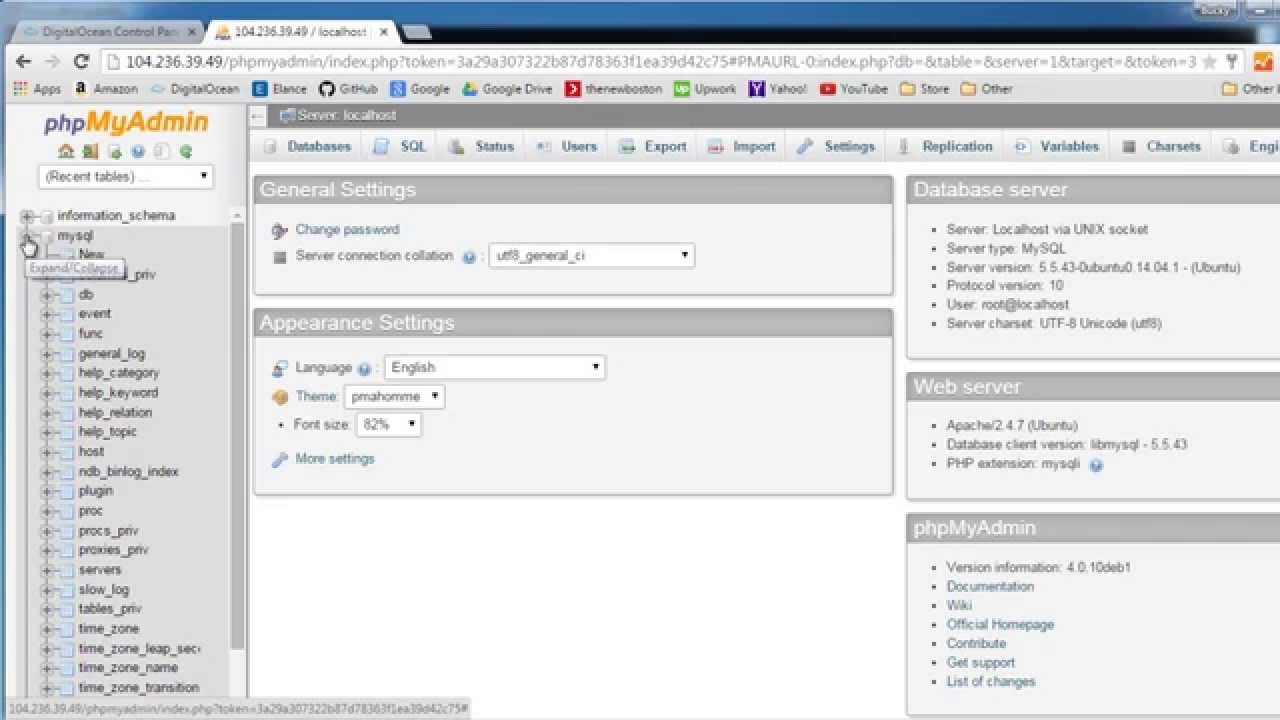This screenshot has width=1280, height=720.
Task: Open the Replication tab
Action: coord(945,147)
